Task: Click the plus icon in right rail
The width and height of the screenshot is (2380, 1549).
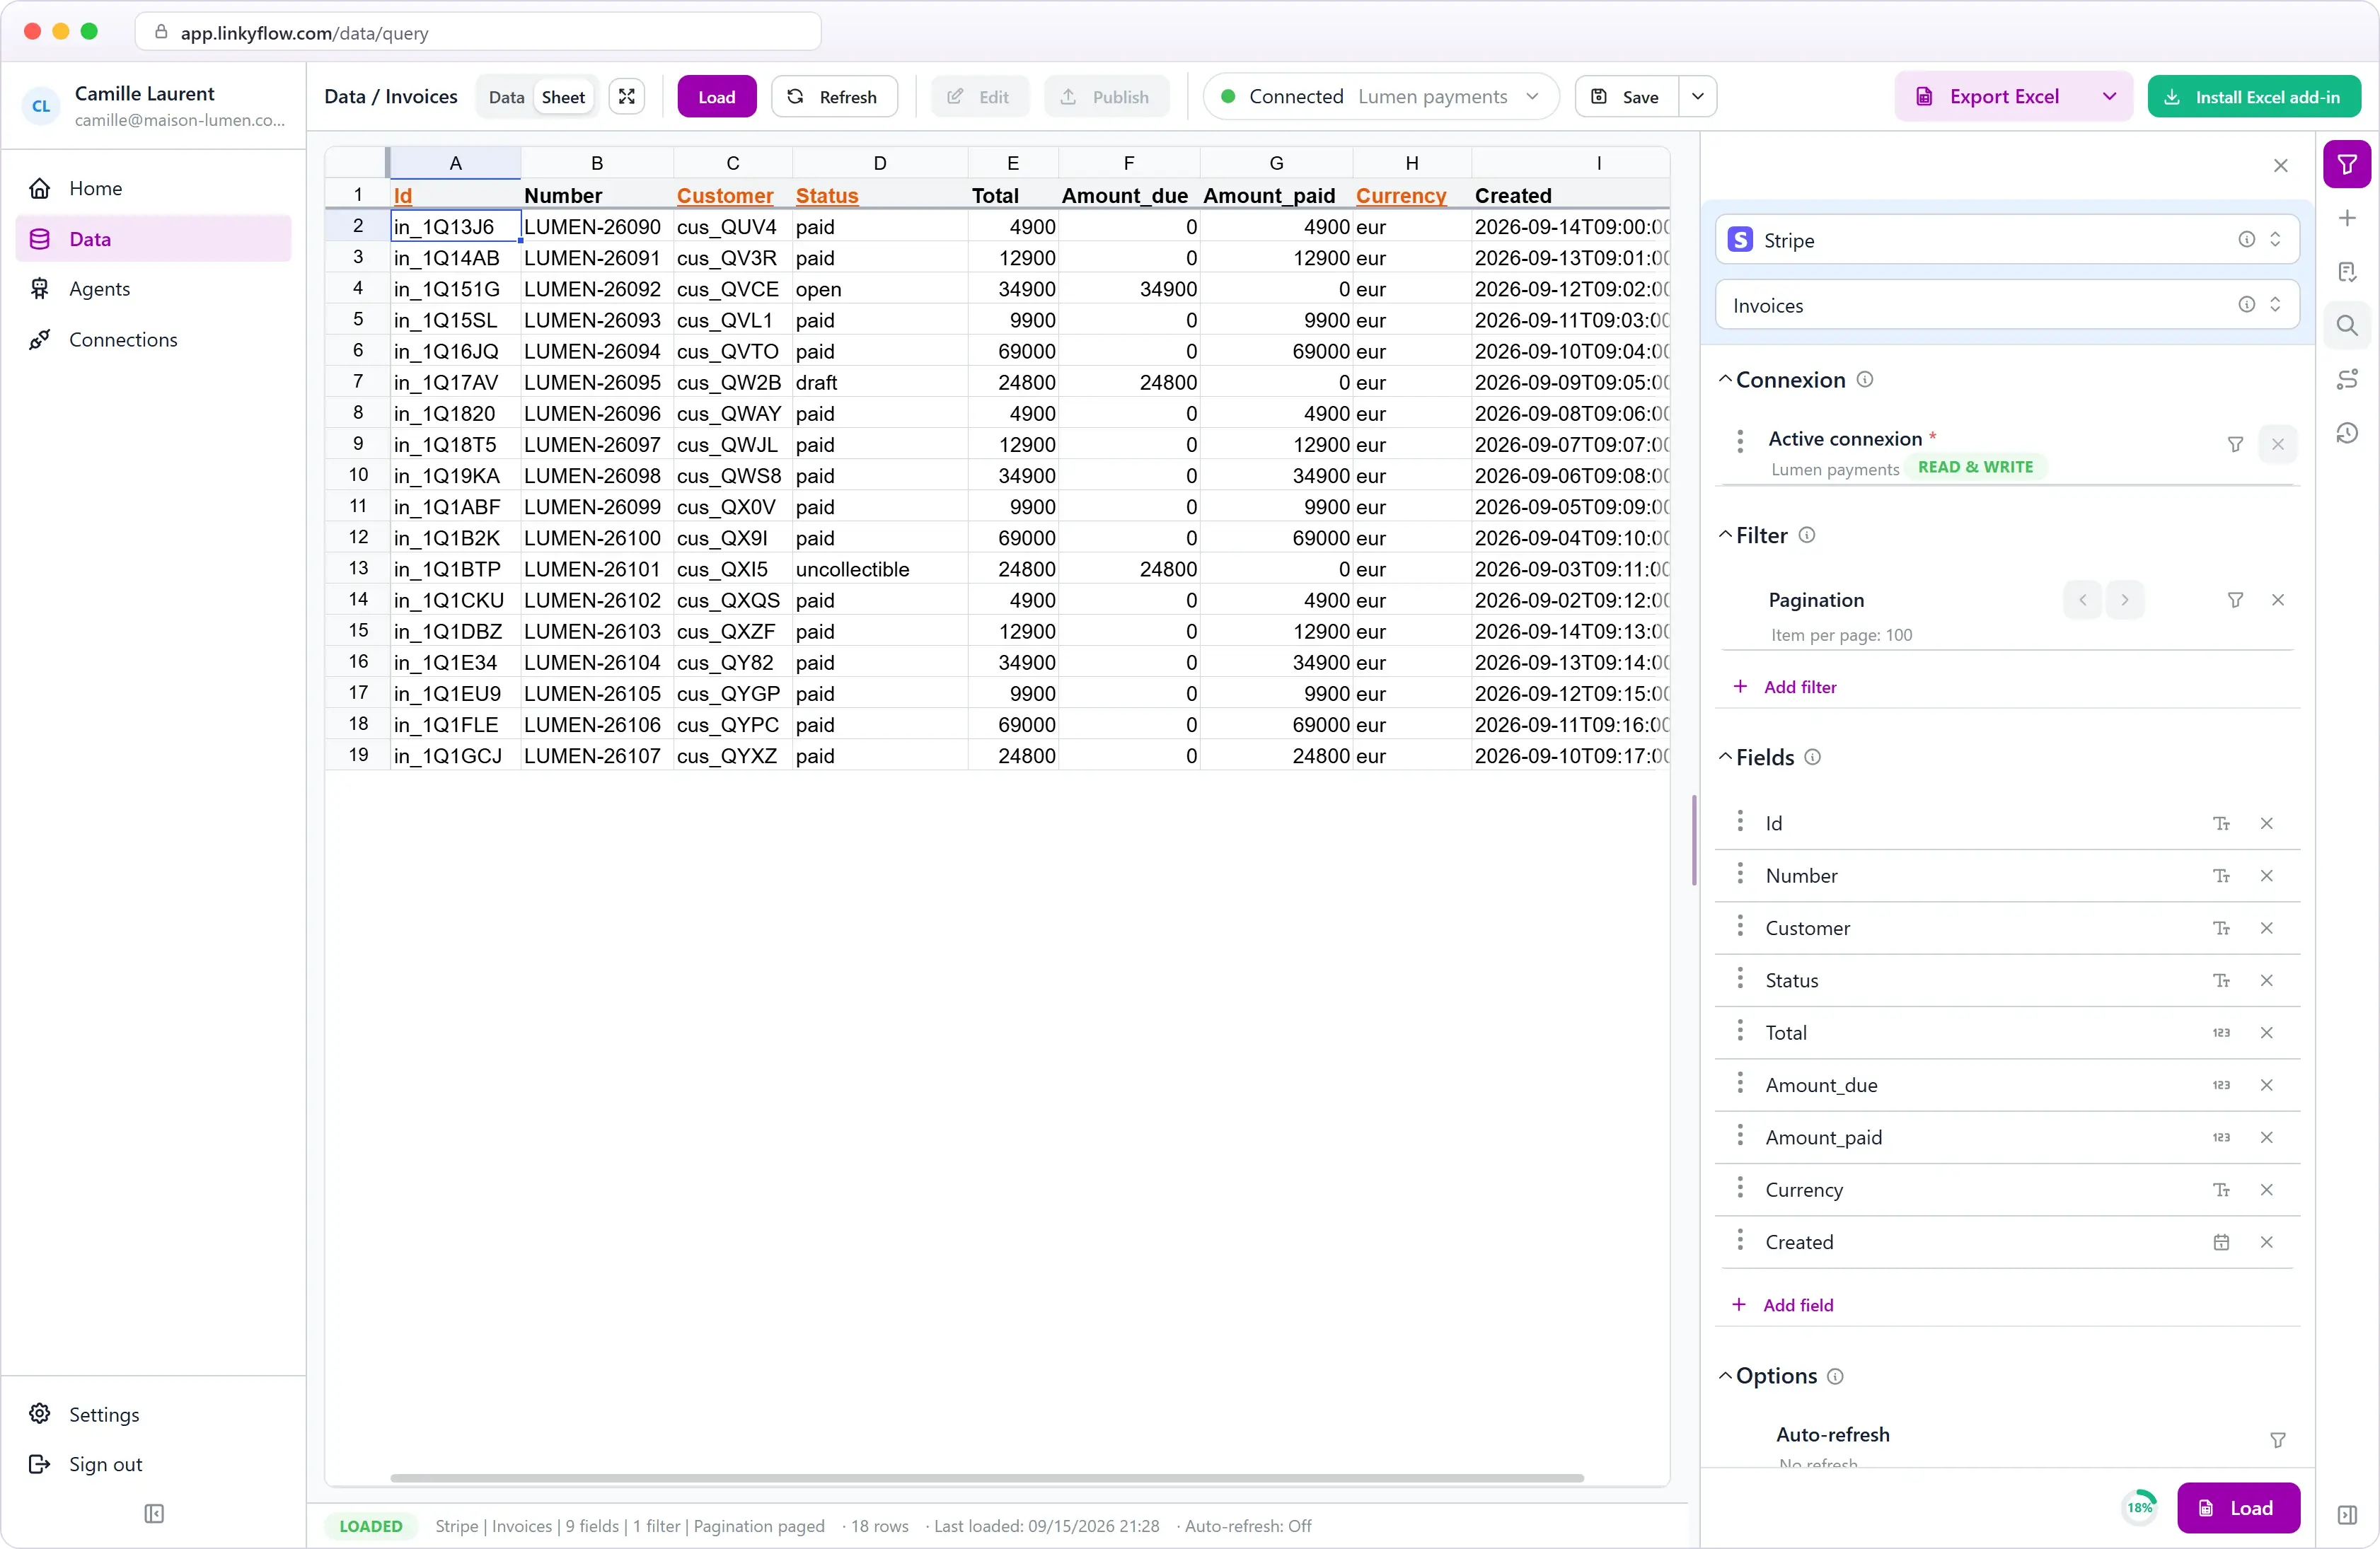Action: click(x=2347, y=218)
